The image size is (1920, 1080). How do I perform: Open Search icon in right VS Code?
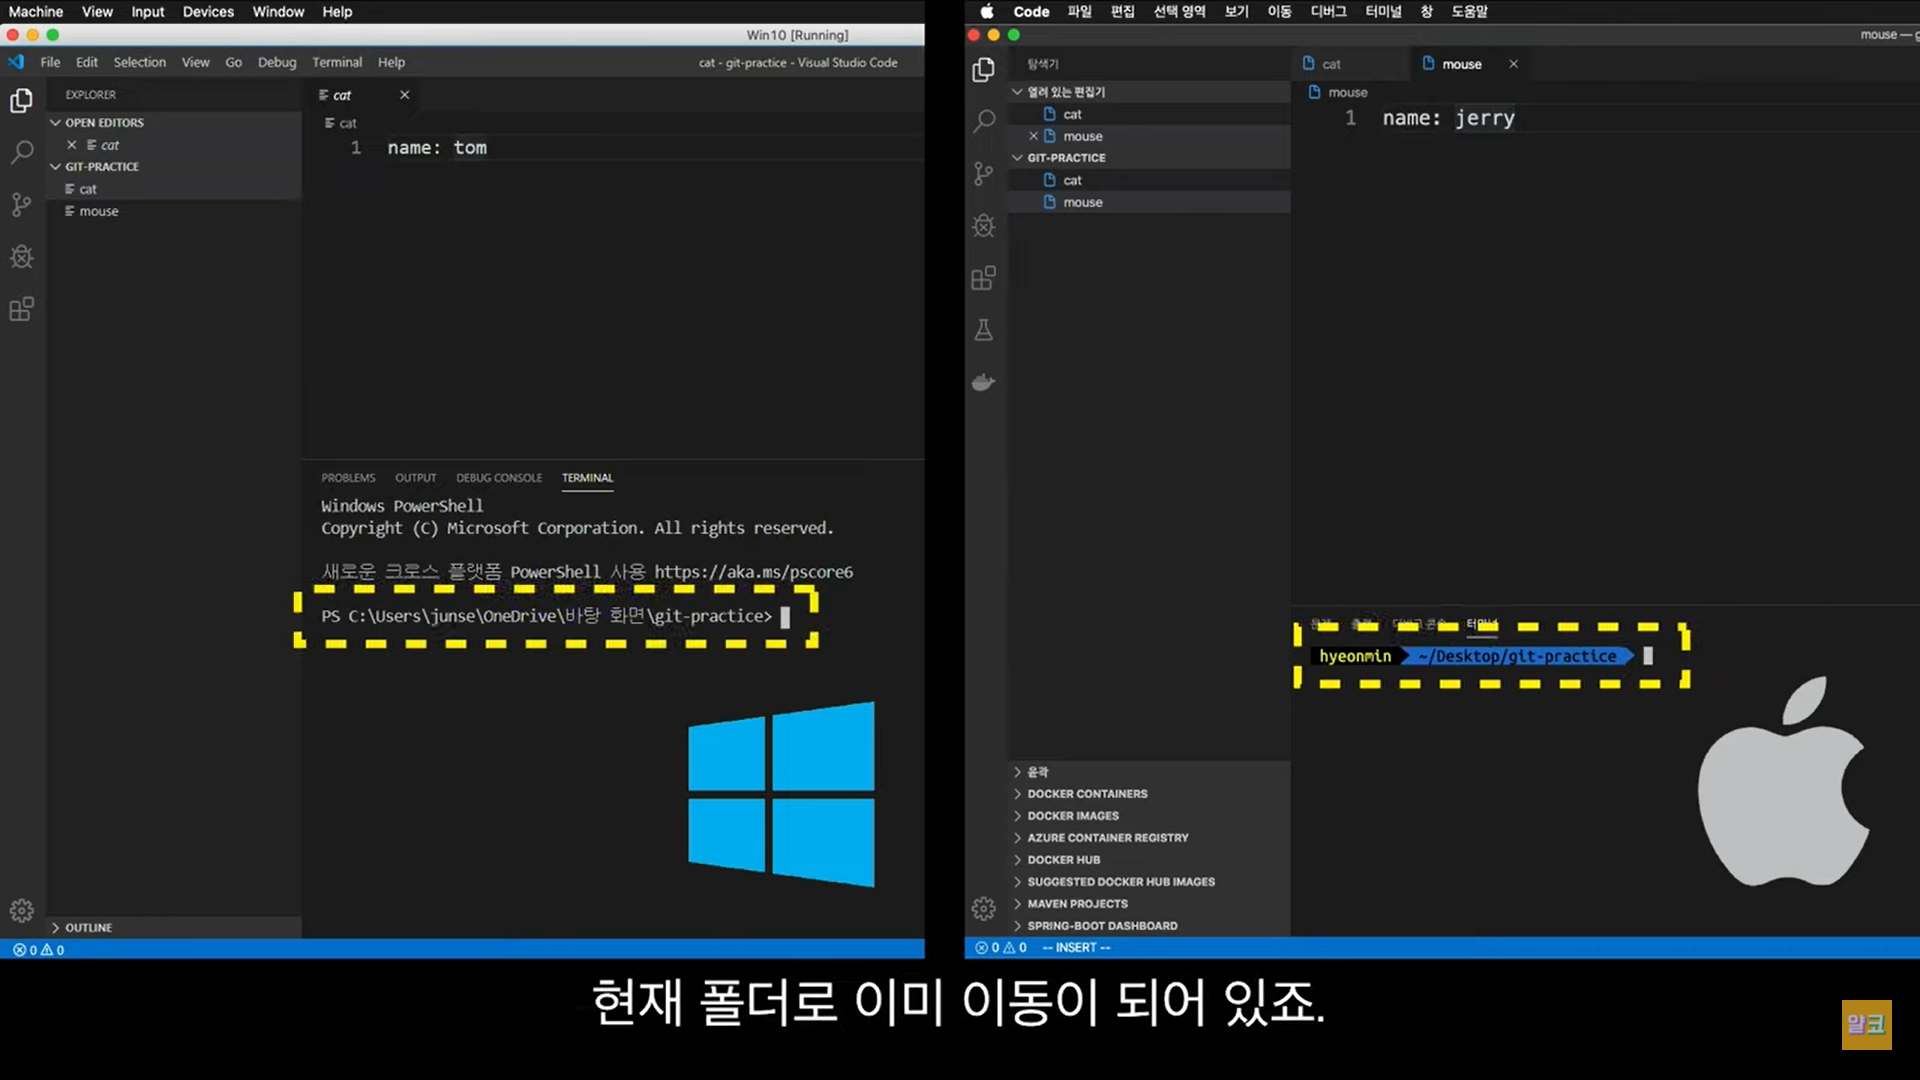pos(984,121)
